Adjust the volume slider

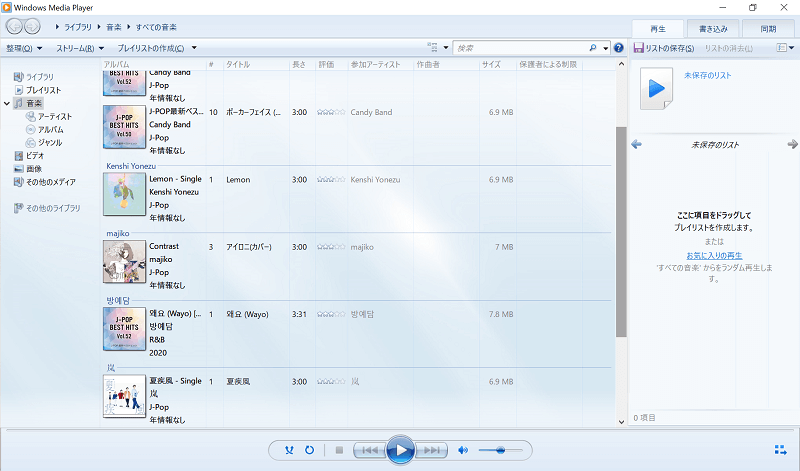[x=501, y=450]
